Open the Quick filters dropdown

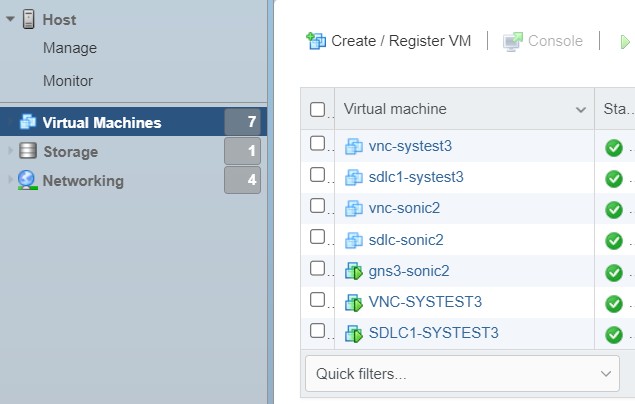tap(462, 374)
